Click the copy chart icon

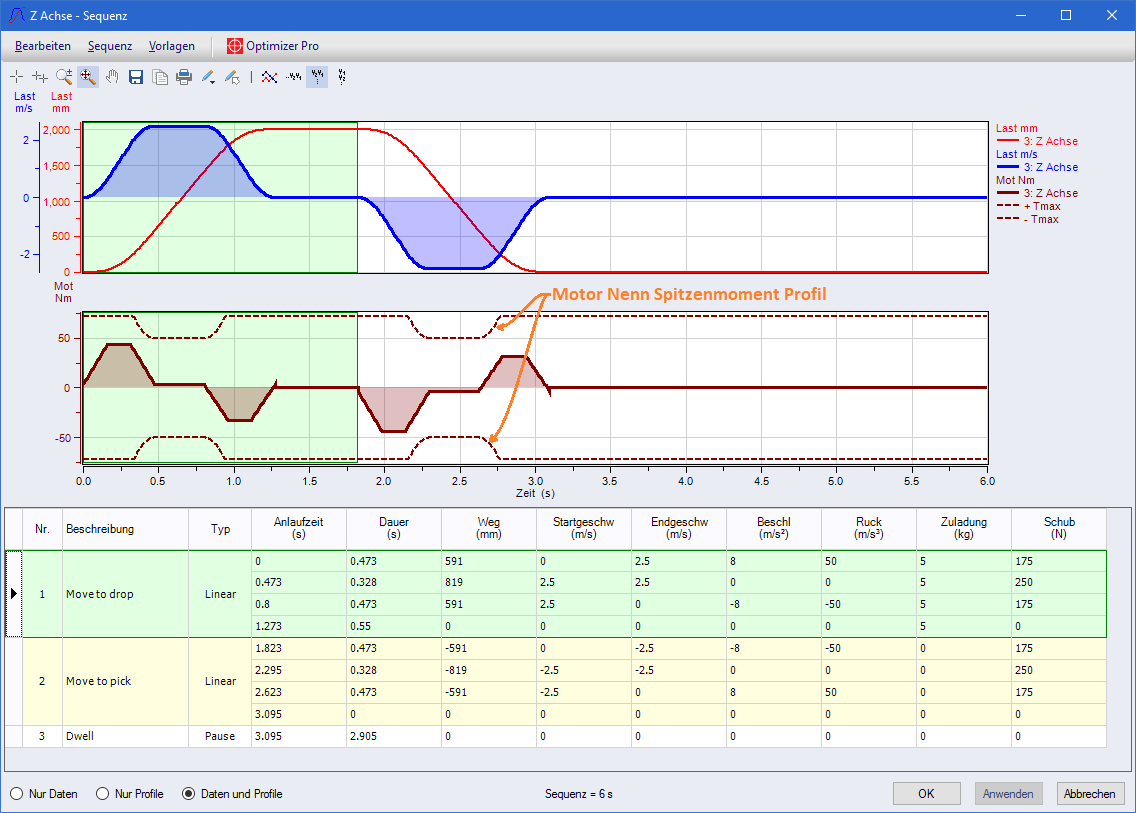tap(160, 77)
